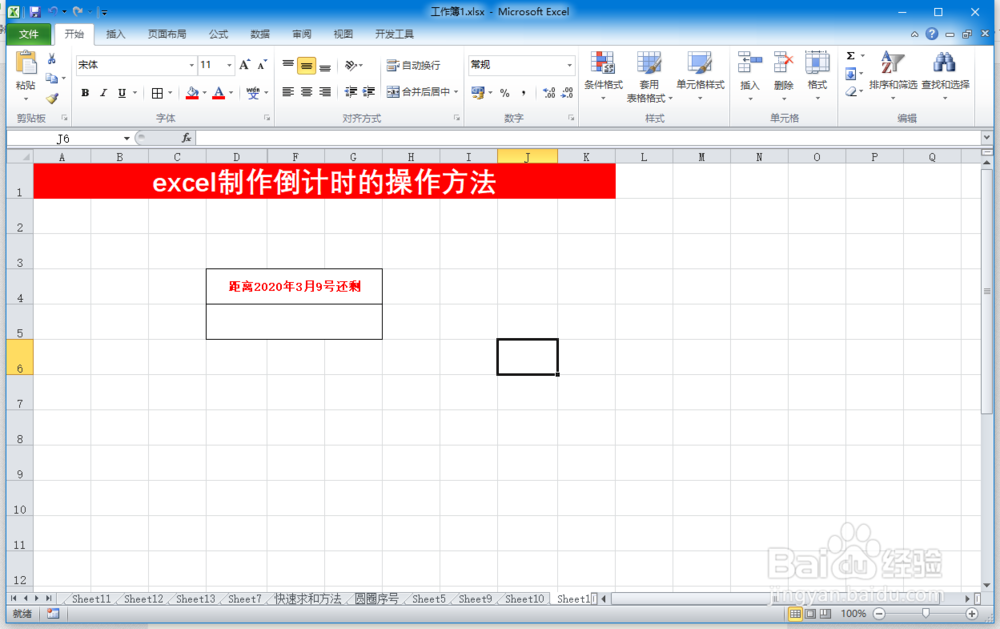Switch to the Data (数据) tab
Image resolution: width=1000 pixels, height=629 pixels.
tap(260, 34)
